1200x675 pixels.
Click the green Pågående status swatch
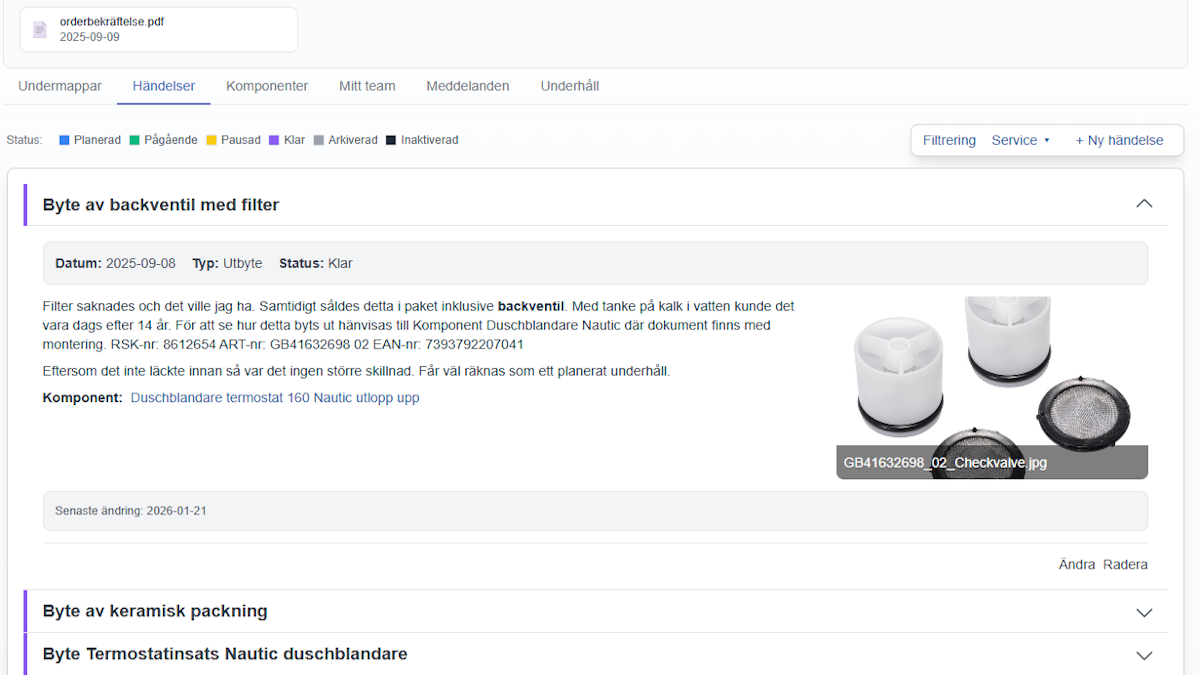tap(134, 140)
